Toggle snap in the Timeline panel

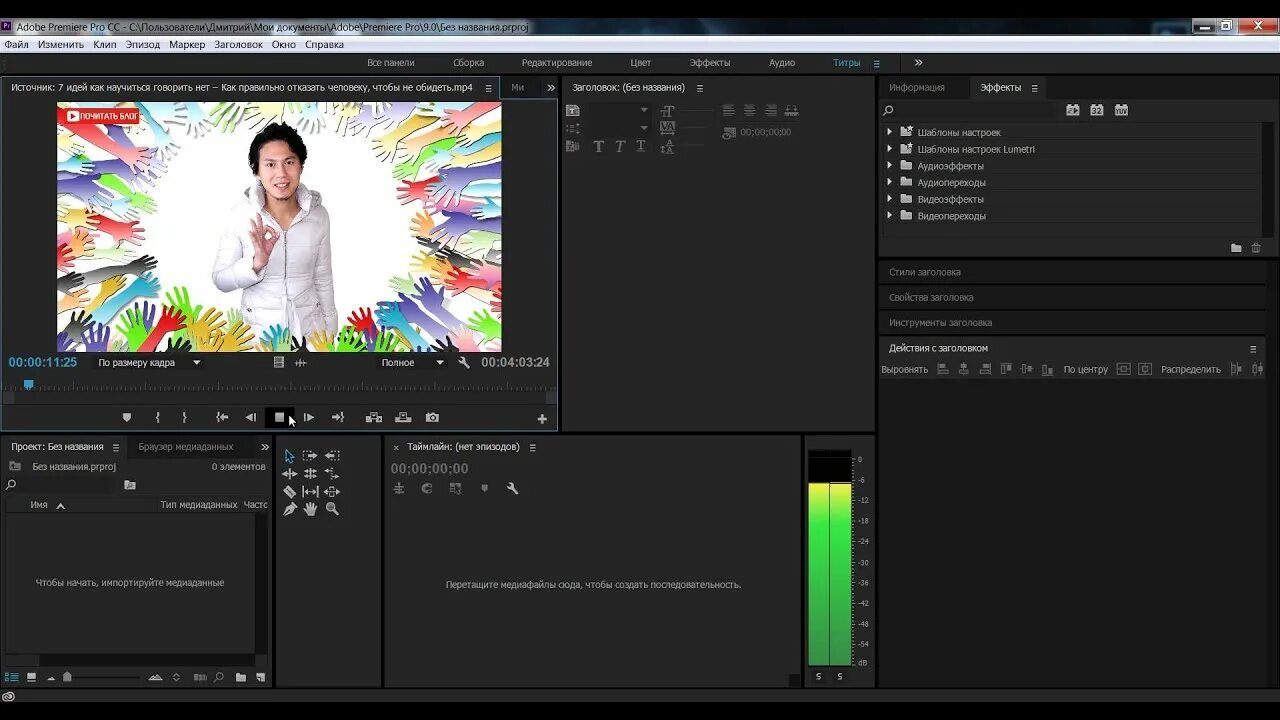(x=427, y=489)
